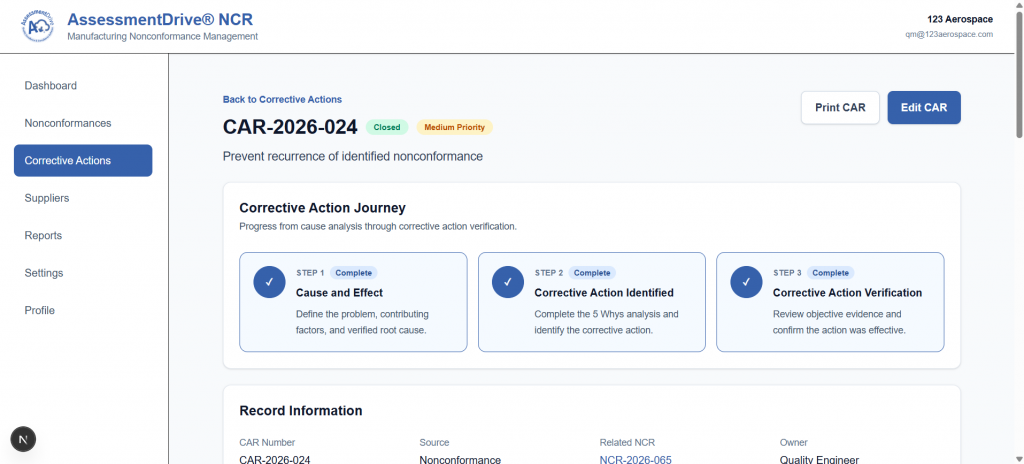This screenshot has height=464, width=1024.
Task: Click the CAR-2026-024 page heading
Action: (290, 127)
